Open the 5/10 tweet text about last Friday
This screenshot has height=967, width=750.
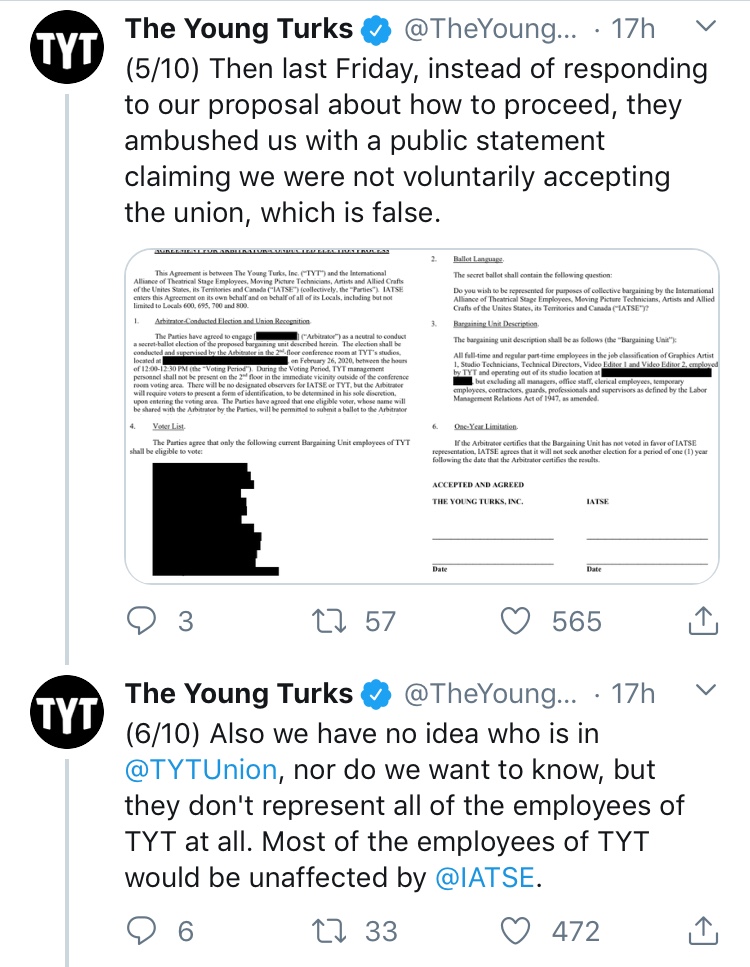pyautogui.click(x=416, y=141)
